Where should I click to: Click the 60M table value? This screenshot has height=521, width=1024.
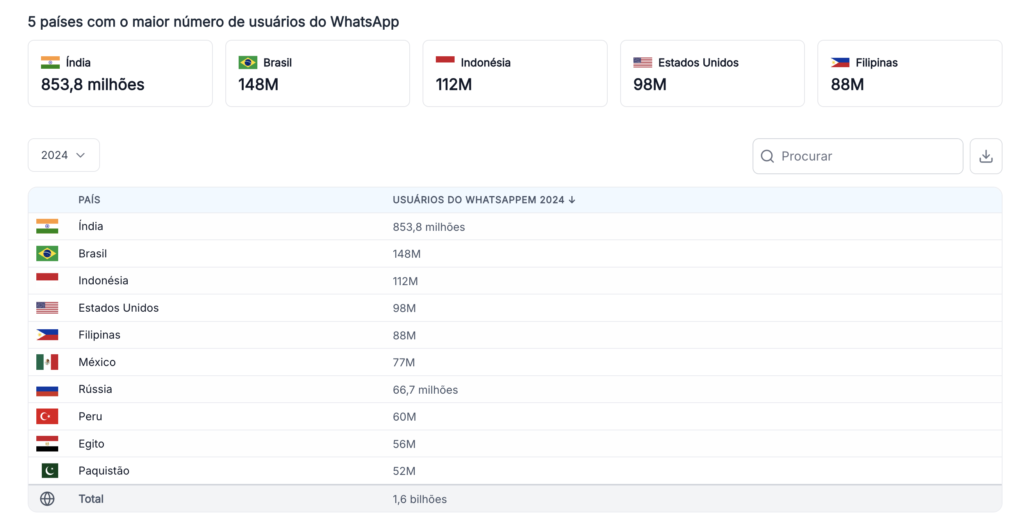coord(404,417)
